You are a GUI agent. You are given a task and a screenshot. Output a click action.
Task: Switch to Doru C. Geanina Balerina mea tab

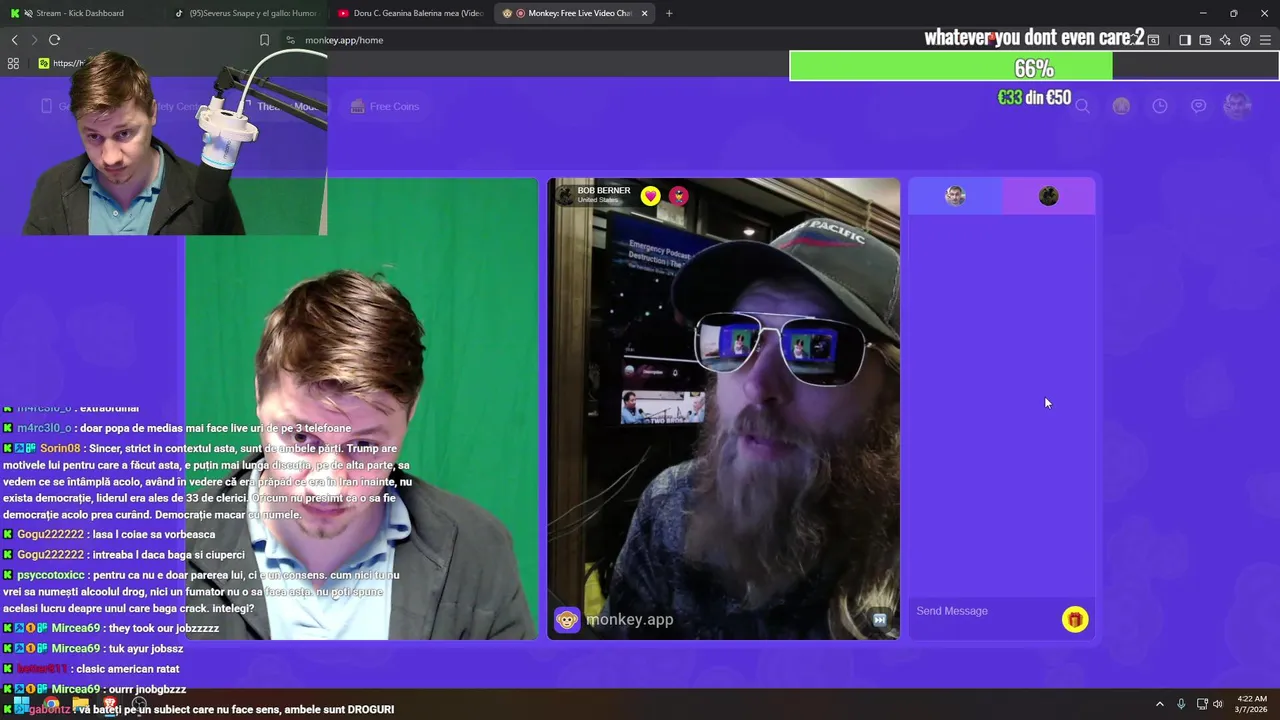click(410, 13)
